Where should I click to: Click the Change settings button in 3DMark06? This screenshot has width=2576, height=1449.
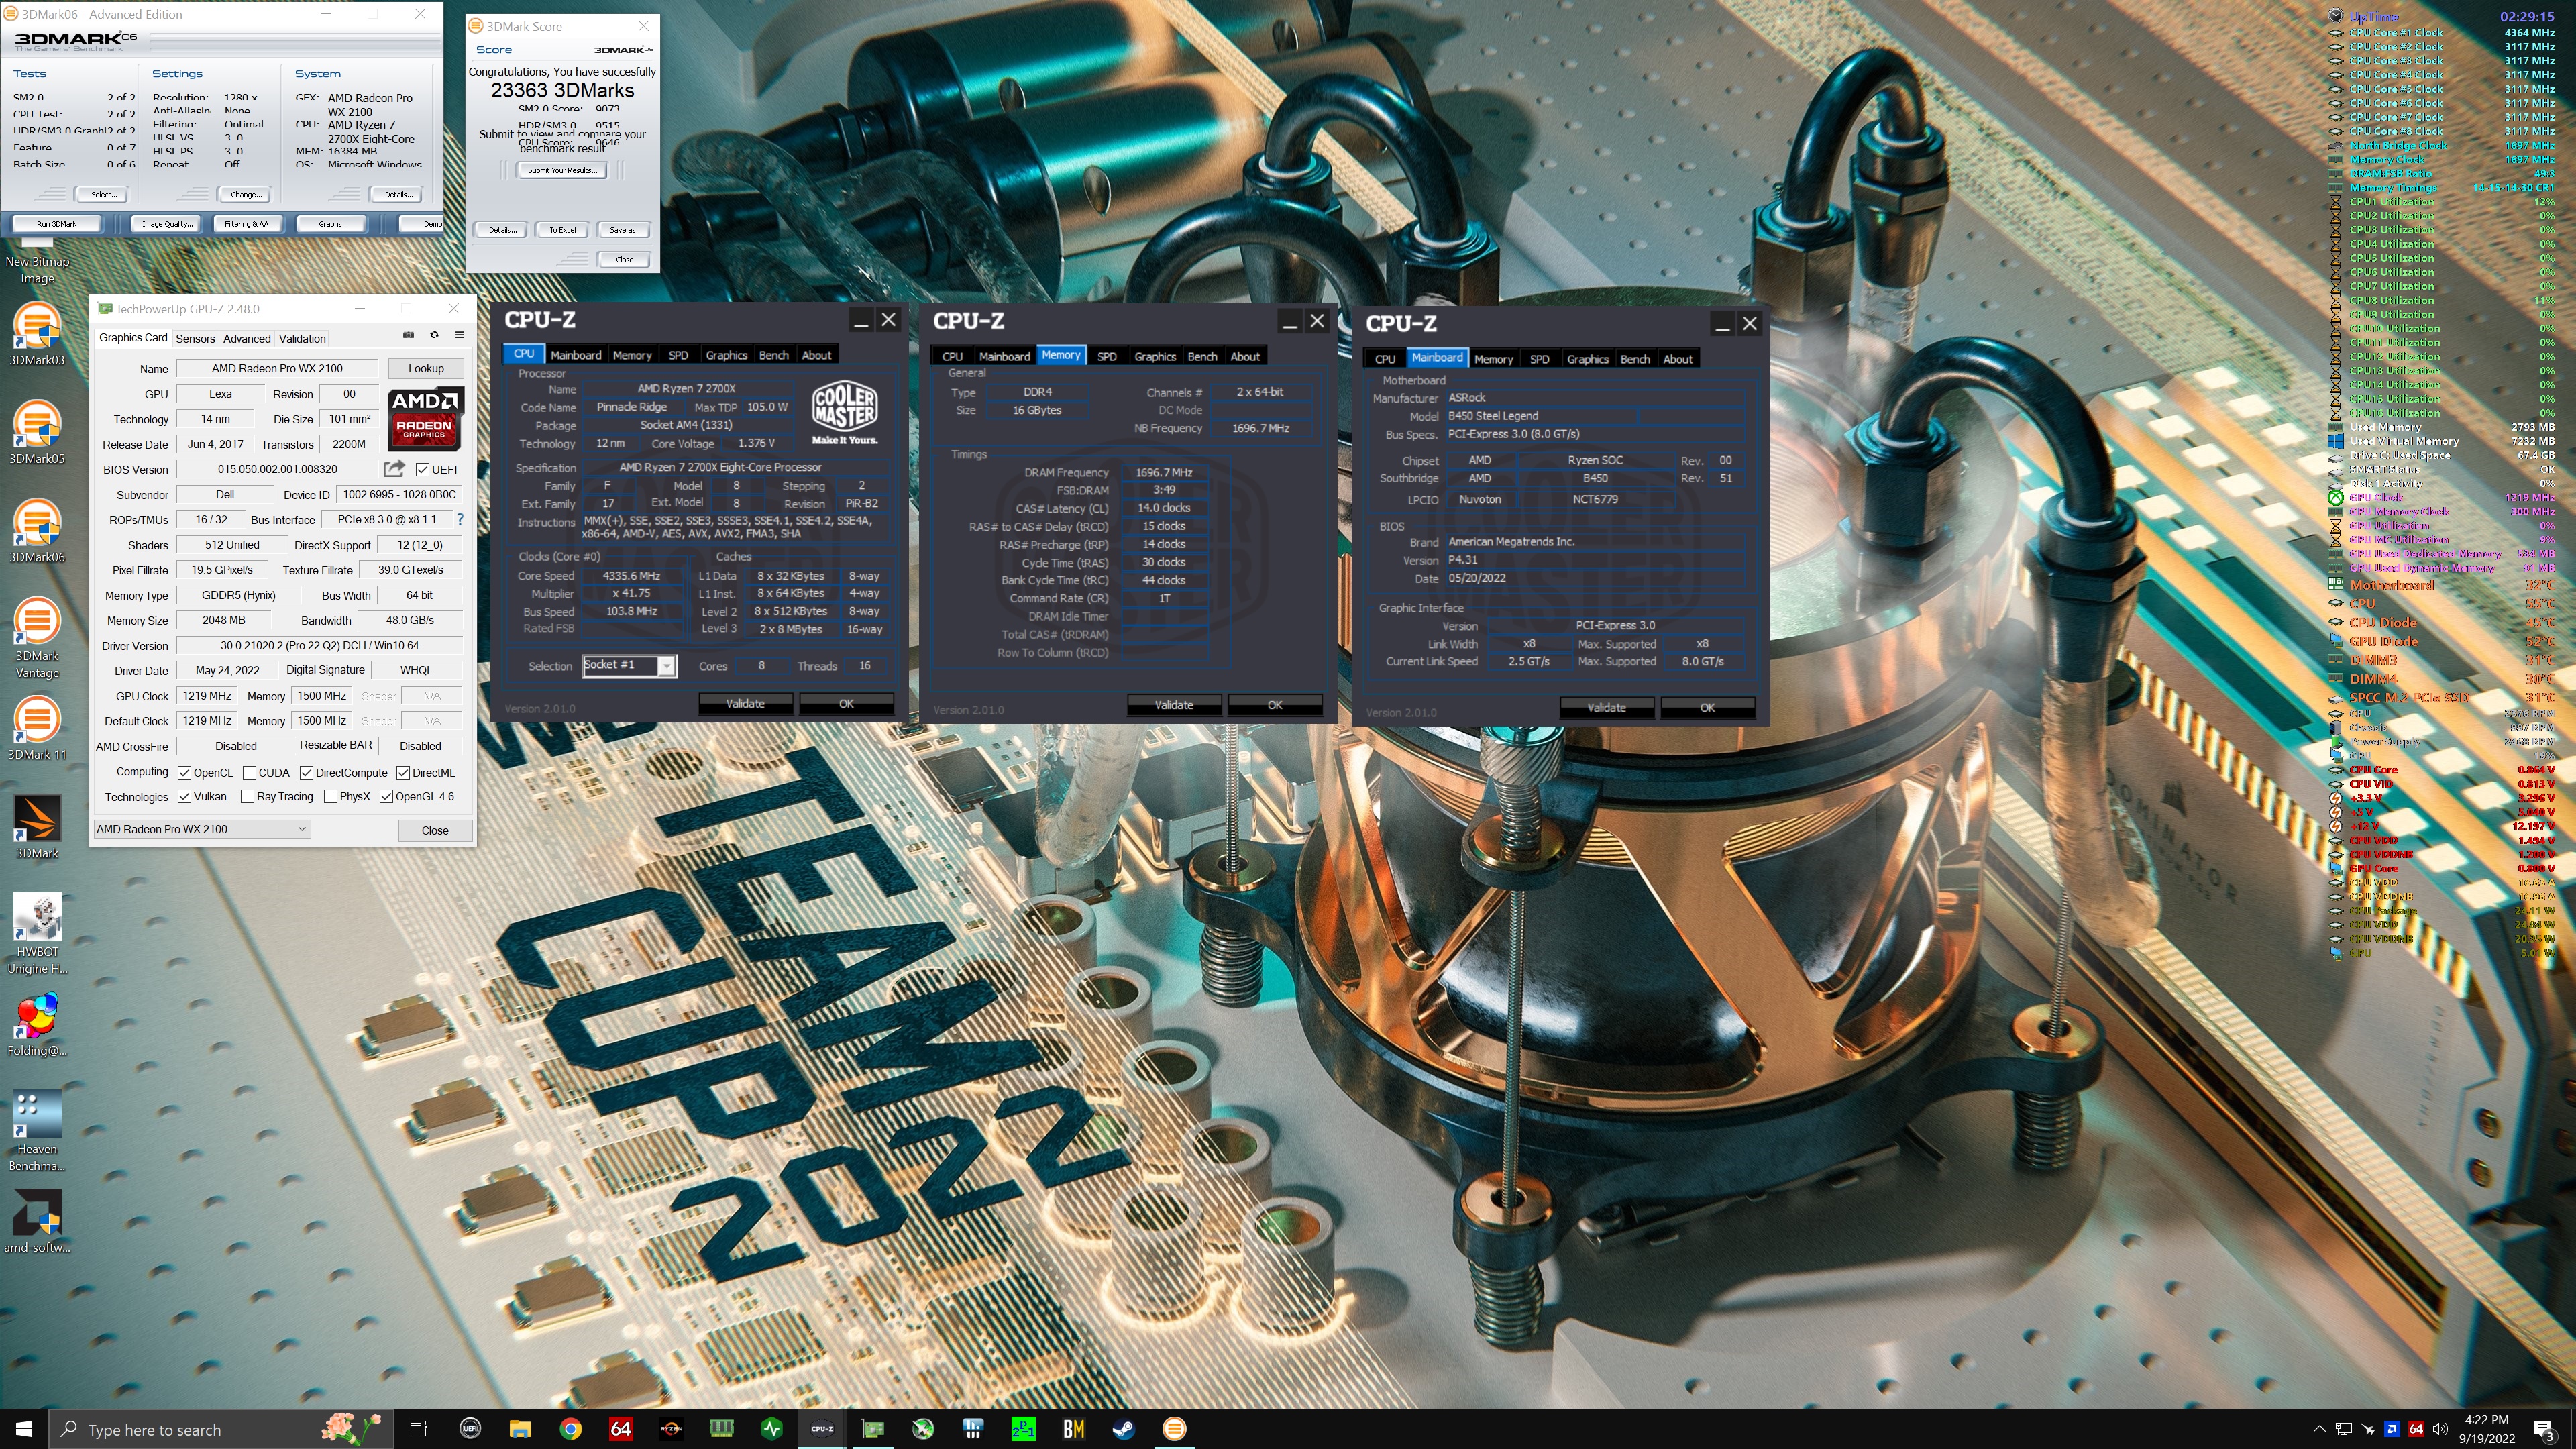tap(246, 195)
